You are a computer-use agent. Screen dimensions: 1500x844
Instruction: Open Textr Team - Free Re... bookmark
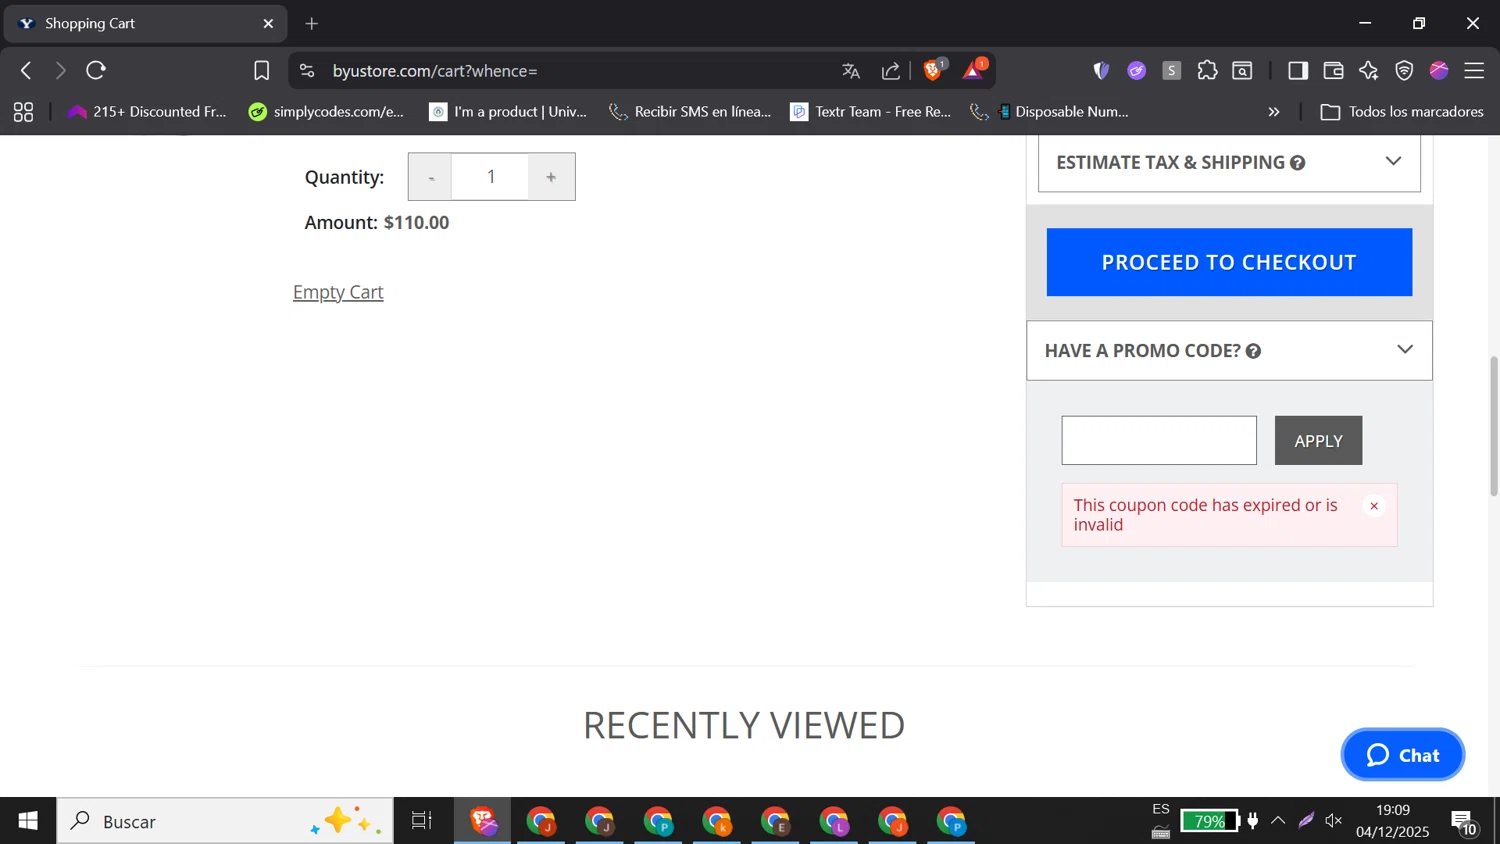tap(871, 112)
